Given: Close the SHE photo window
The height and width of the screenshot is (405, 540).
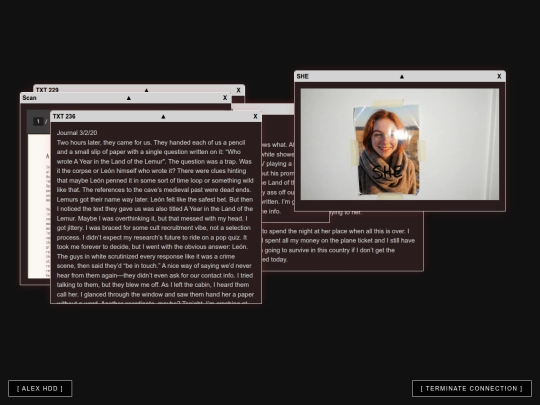Looking at the screenshot, I should 499,76.
